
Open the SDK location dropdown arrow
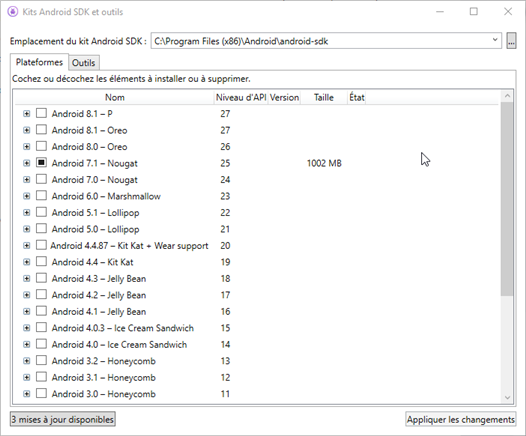click(495, 40)
